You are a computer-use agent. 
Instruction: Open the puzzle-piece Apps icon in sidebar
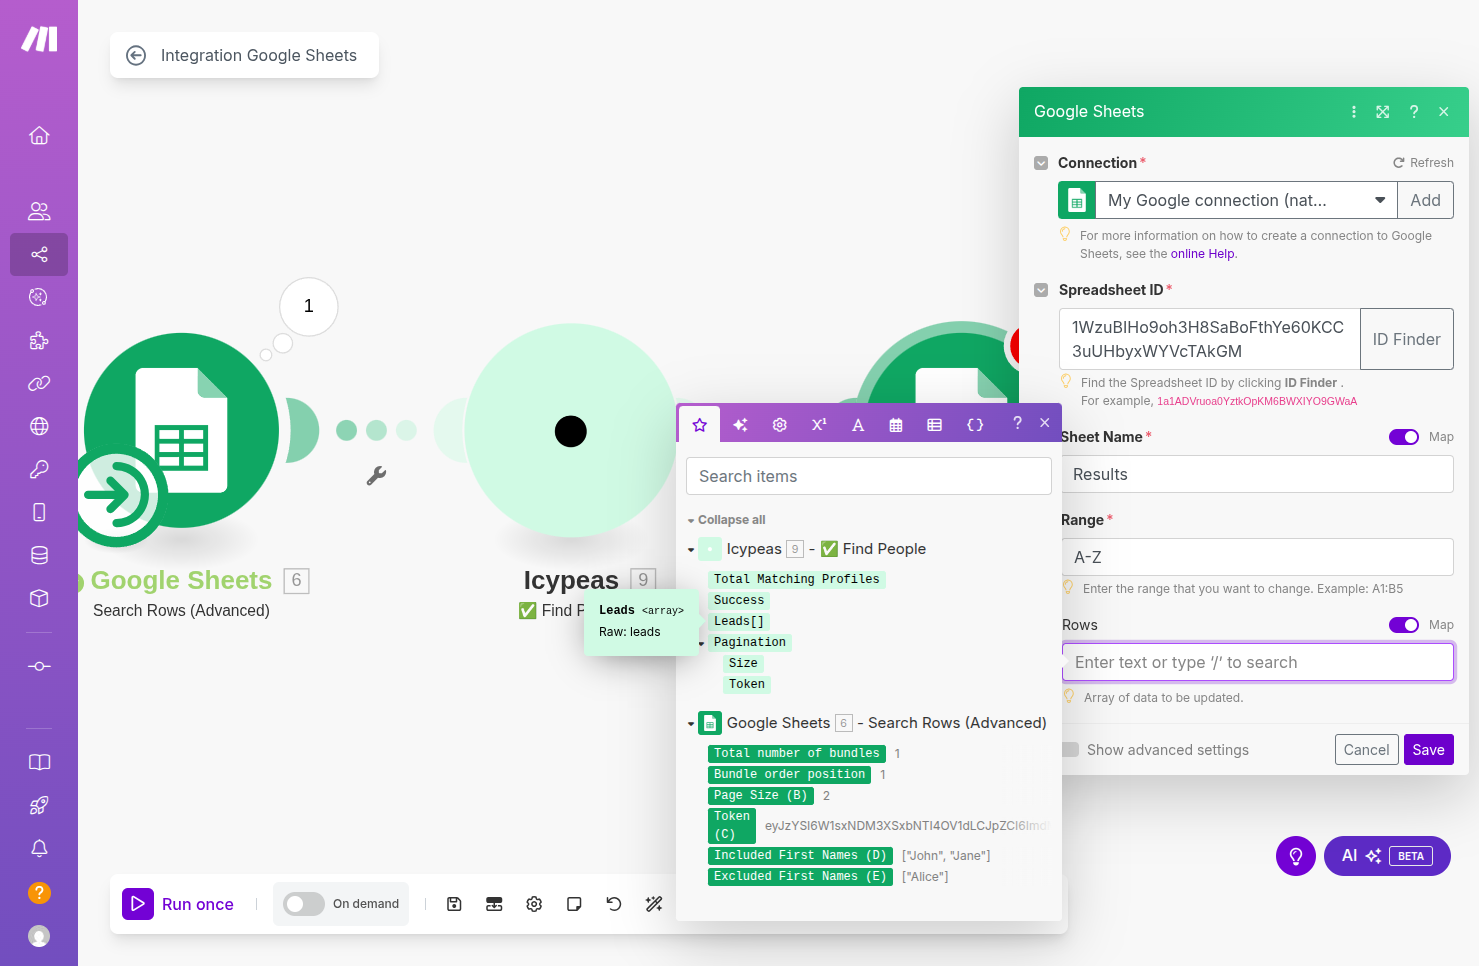pos(39,341)
